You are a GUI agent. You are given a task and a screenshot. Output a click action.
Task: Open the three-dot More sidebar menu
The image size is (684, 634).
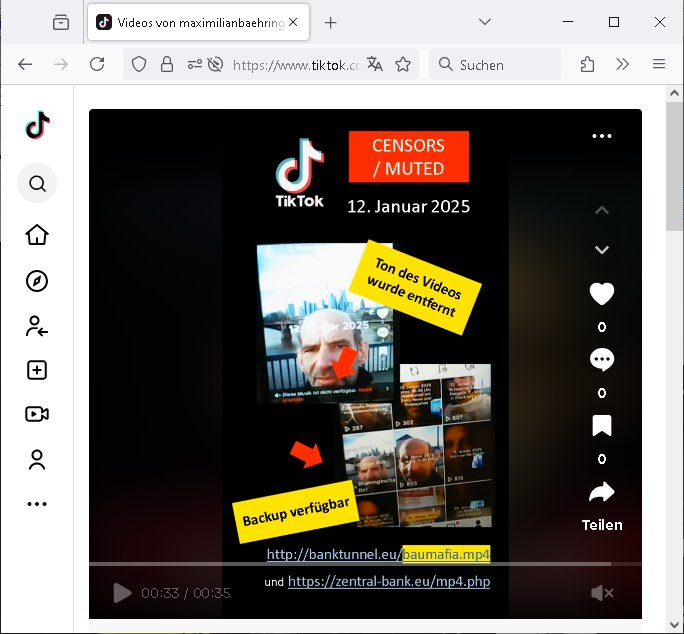pos(37,504)
